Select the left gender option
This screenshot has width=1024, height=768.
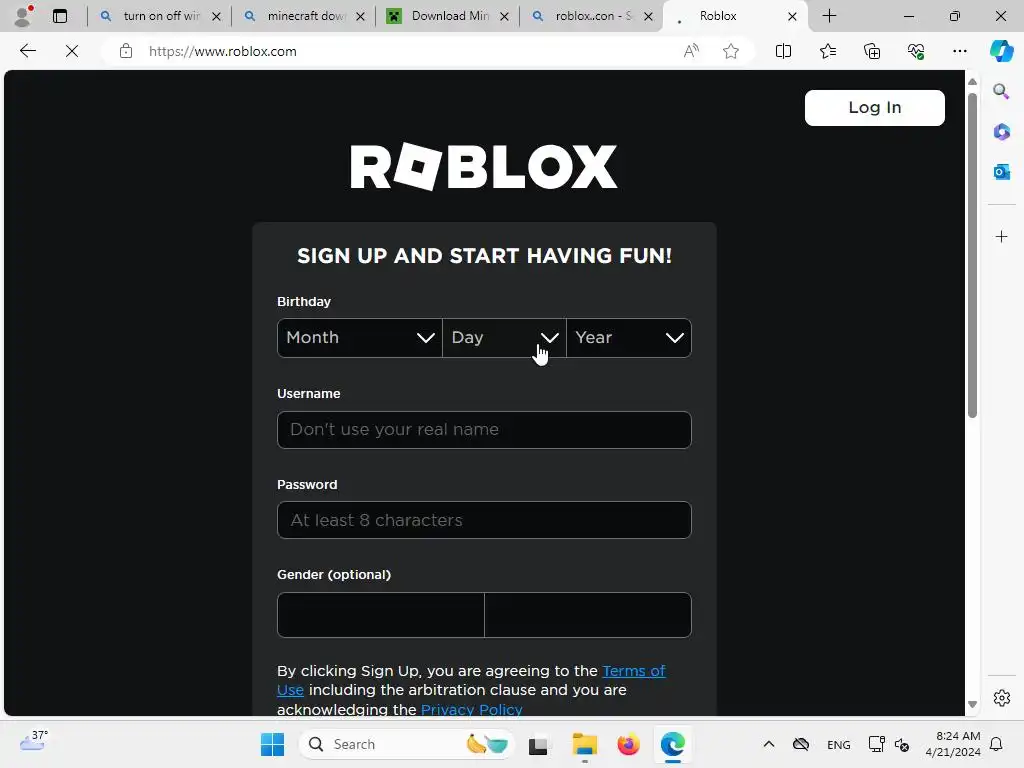tap(381, 615)
